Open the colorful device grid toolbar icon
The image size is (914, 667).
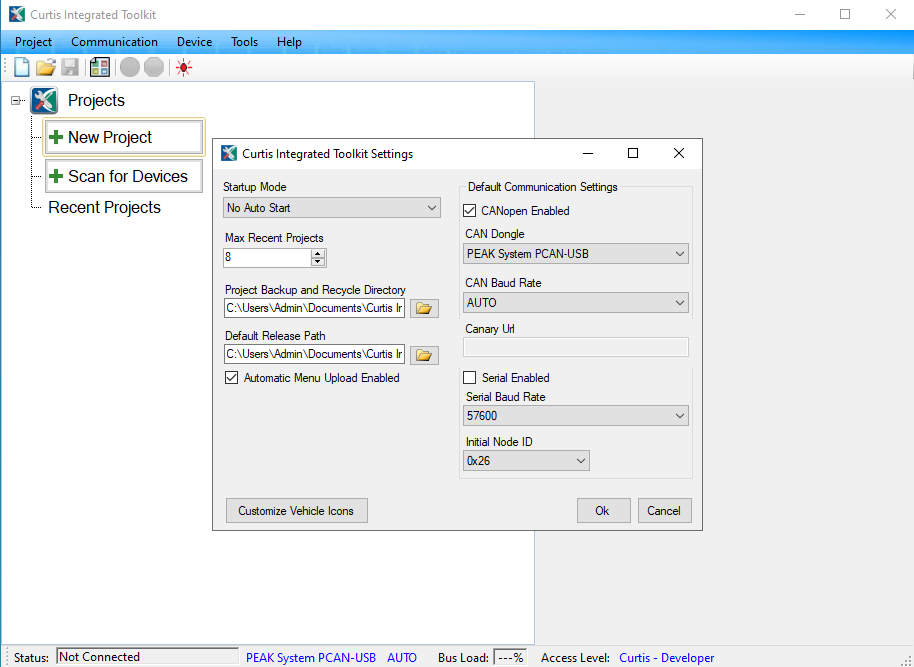pyautogui.click(x=98, y=67)
